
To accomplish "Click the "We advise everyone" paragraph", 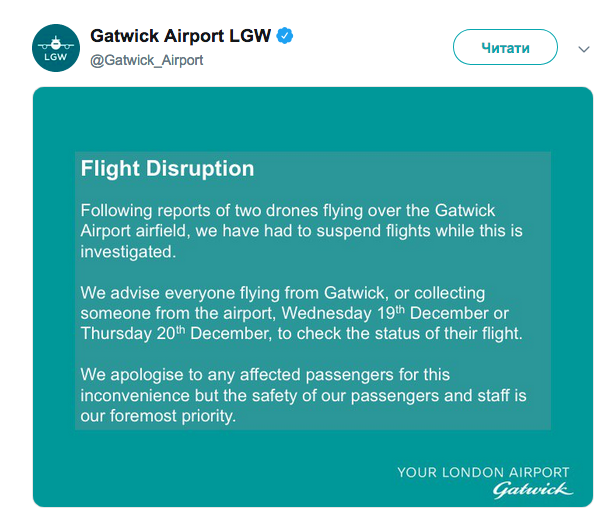I will tap(300, 312).
